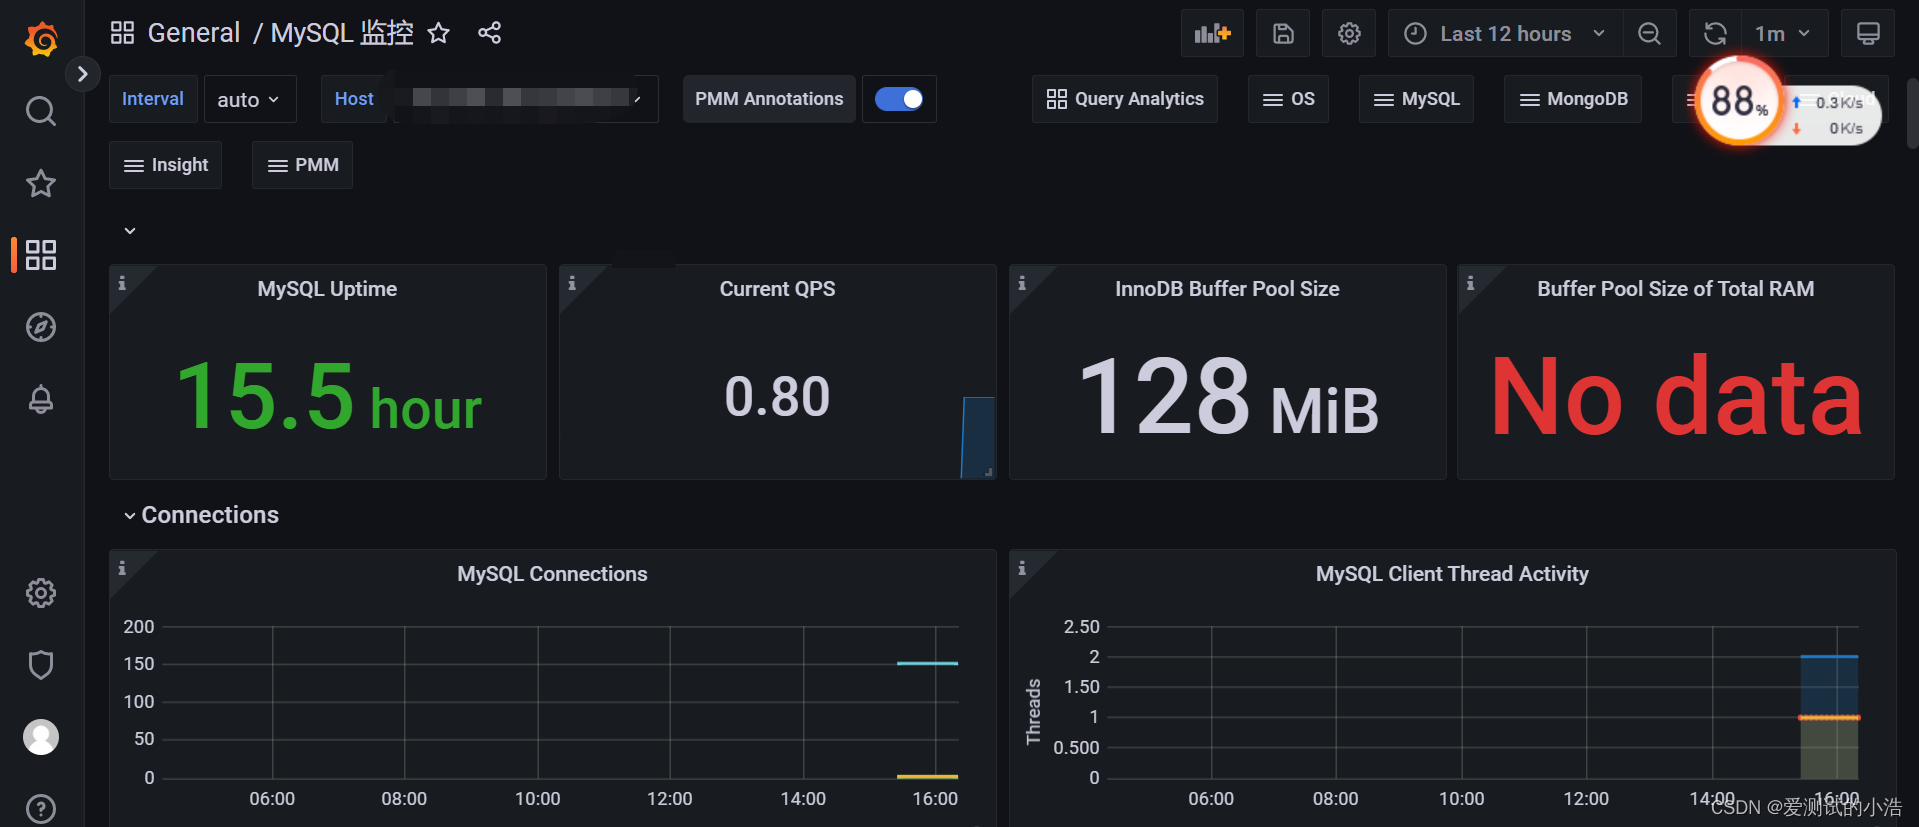Share the dashboard using the share icon
The height and width of the screenshot is (827, 1919).
pos(489,33)
